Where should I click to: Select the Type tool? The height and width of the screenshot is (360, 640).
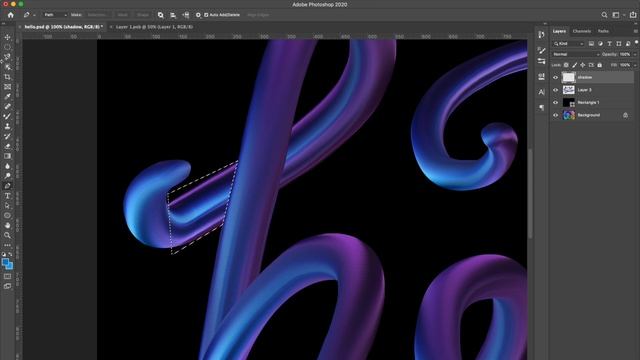[7, 196]
